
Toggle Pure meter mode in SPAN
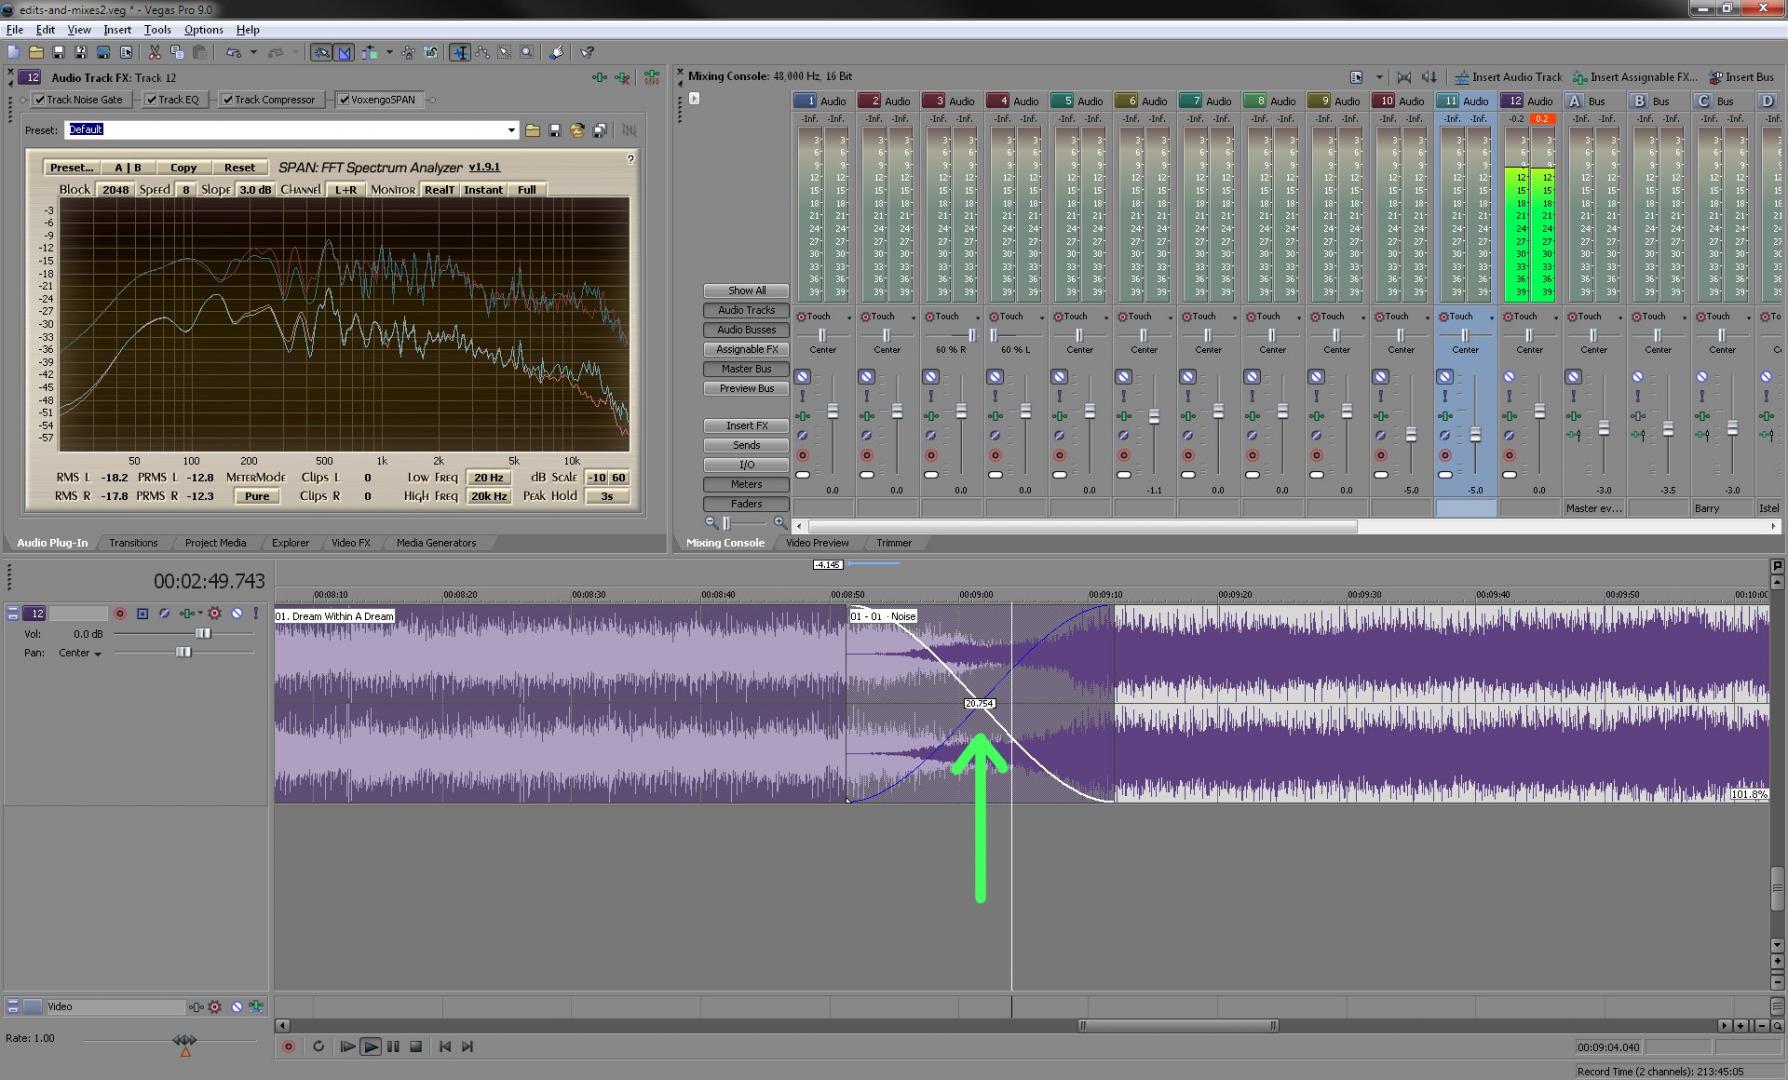tap(257, 496)
